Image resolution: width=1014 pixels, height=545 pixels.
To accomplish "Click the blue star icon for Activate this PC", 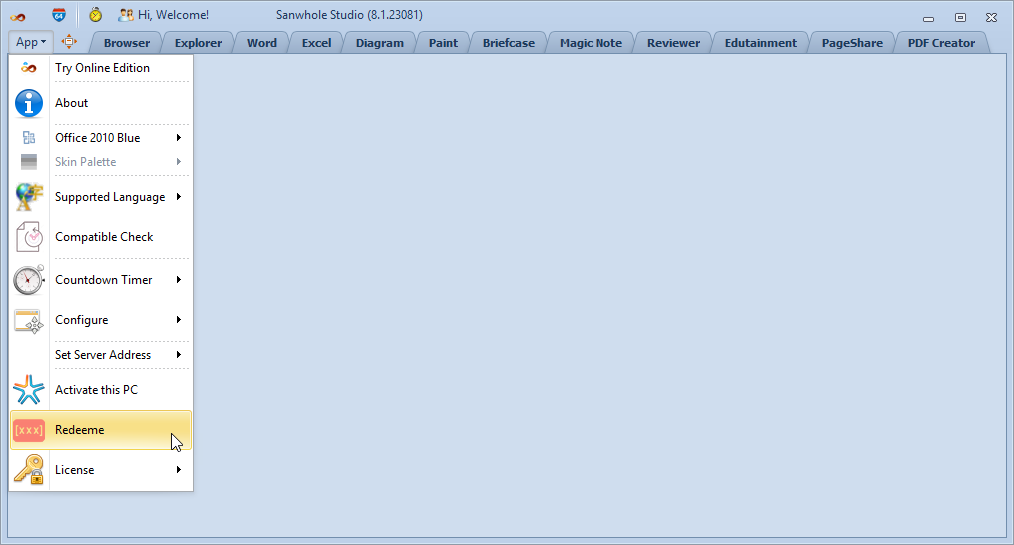I will (29, 390).
